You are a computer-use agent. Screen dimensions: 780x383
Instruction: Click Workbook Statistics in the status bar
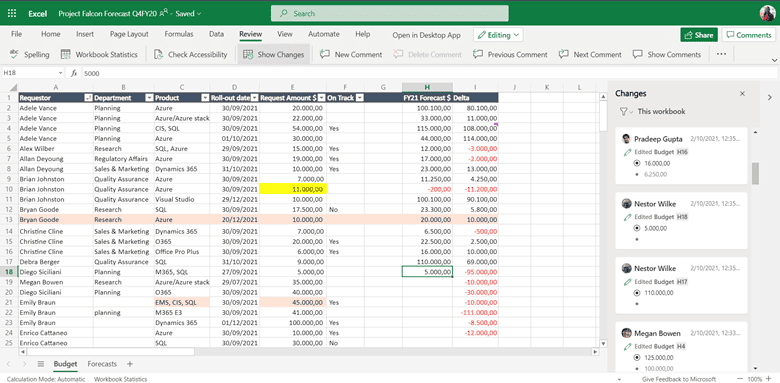[120, 379]
